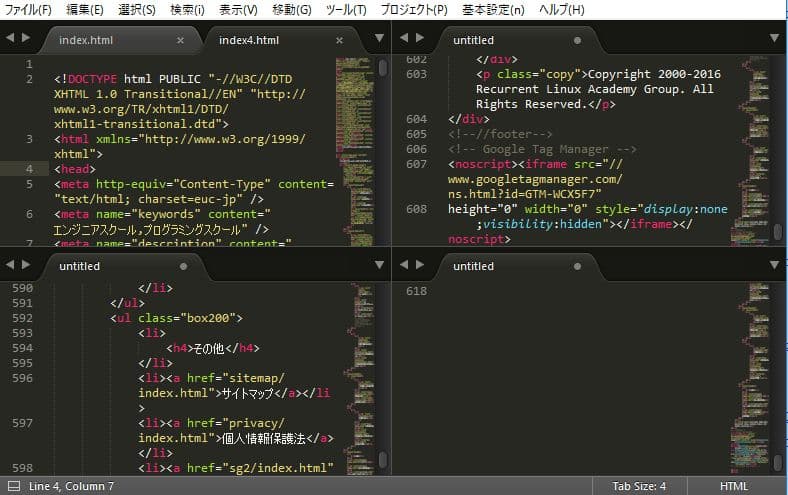Open tab list dropdown in top-right pane
The image size is (788, 495).
point(773,40)
